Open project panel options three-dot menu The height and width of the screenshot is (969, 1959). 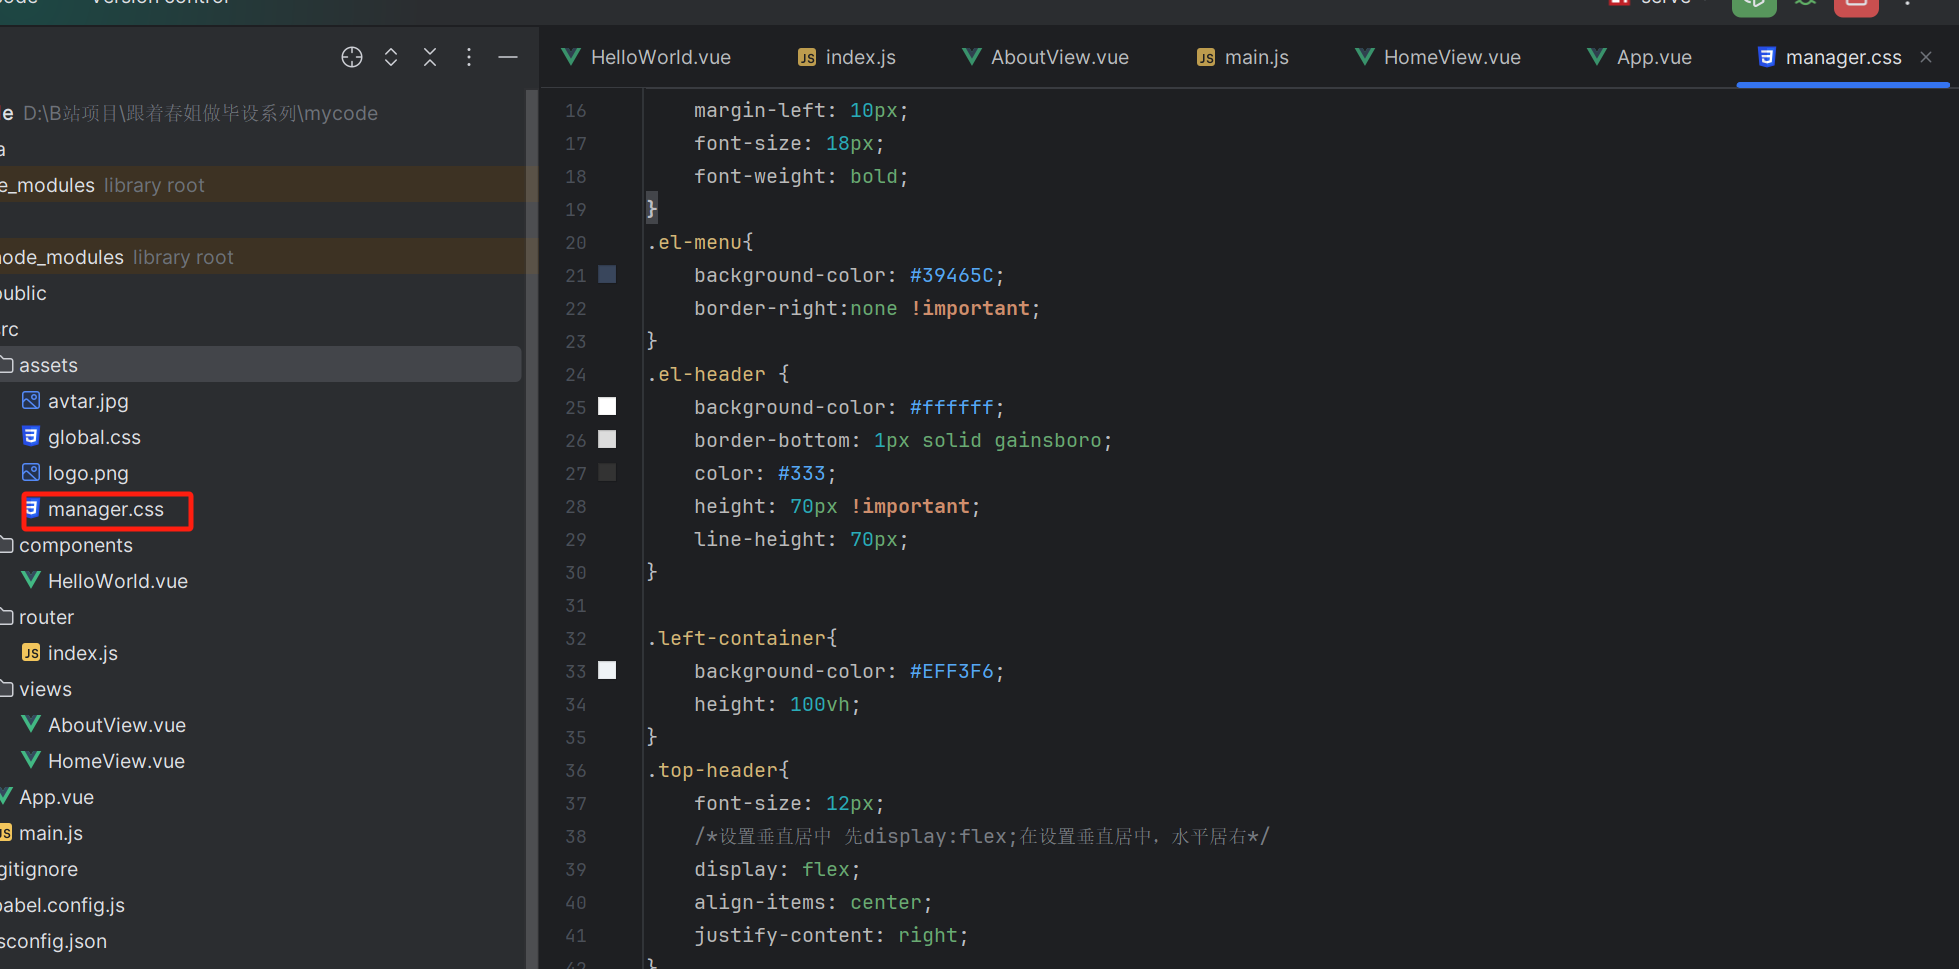[469, 57]
